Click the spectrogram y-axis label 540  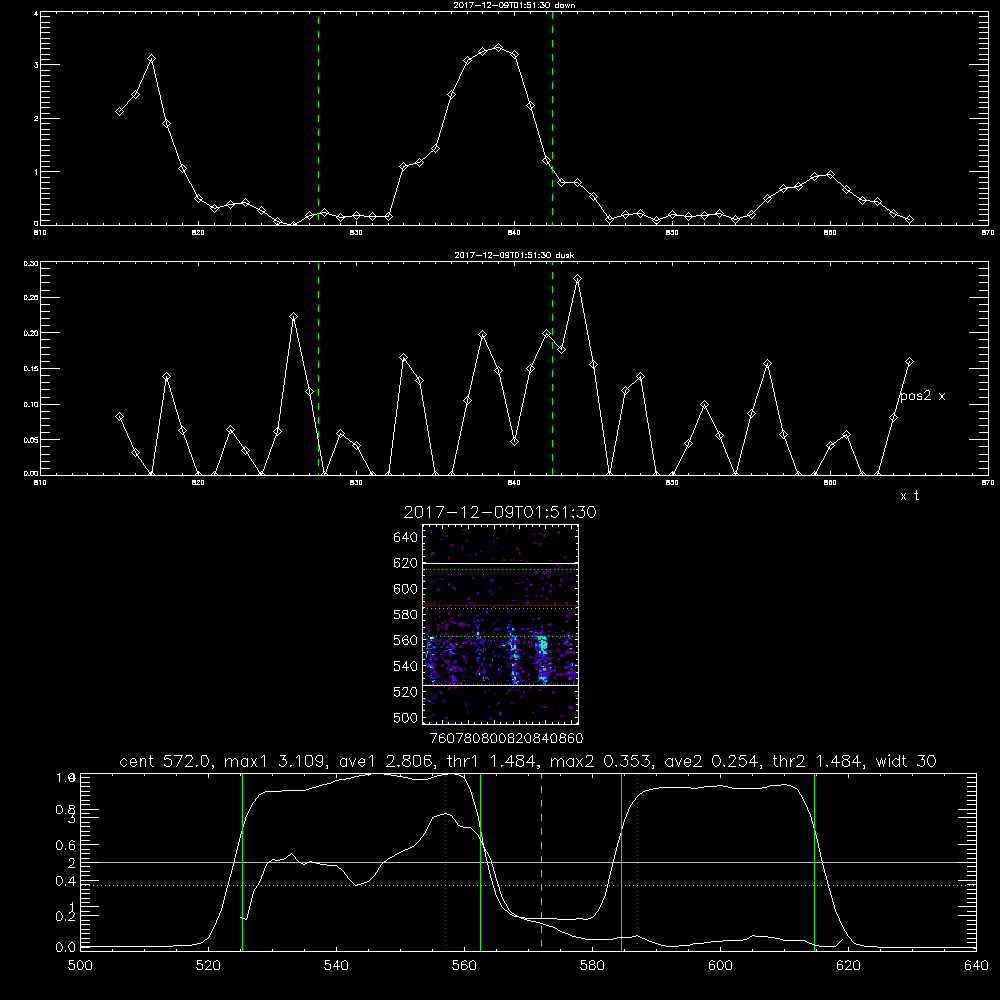click(x=406, y=666)
